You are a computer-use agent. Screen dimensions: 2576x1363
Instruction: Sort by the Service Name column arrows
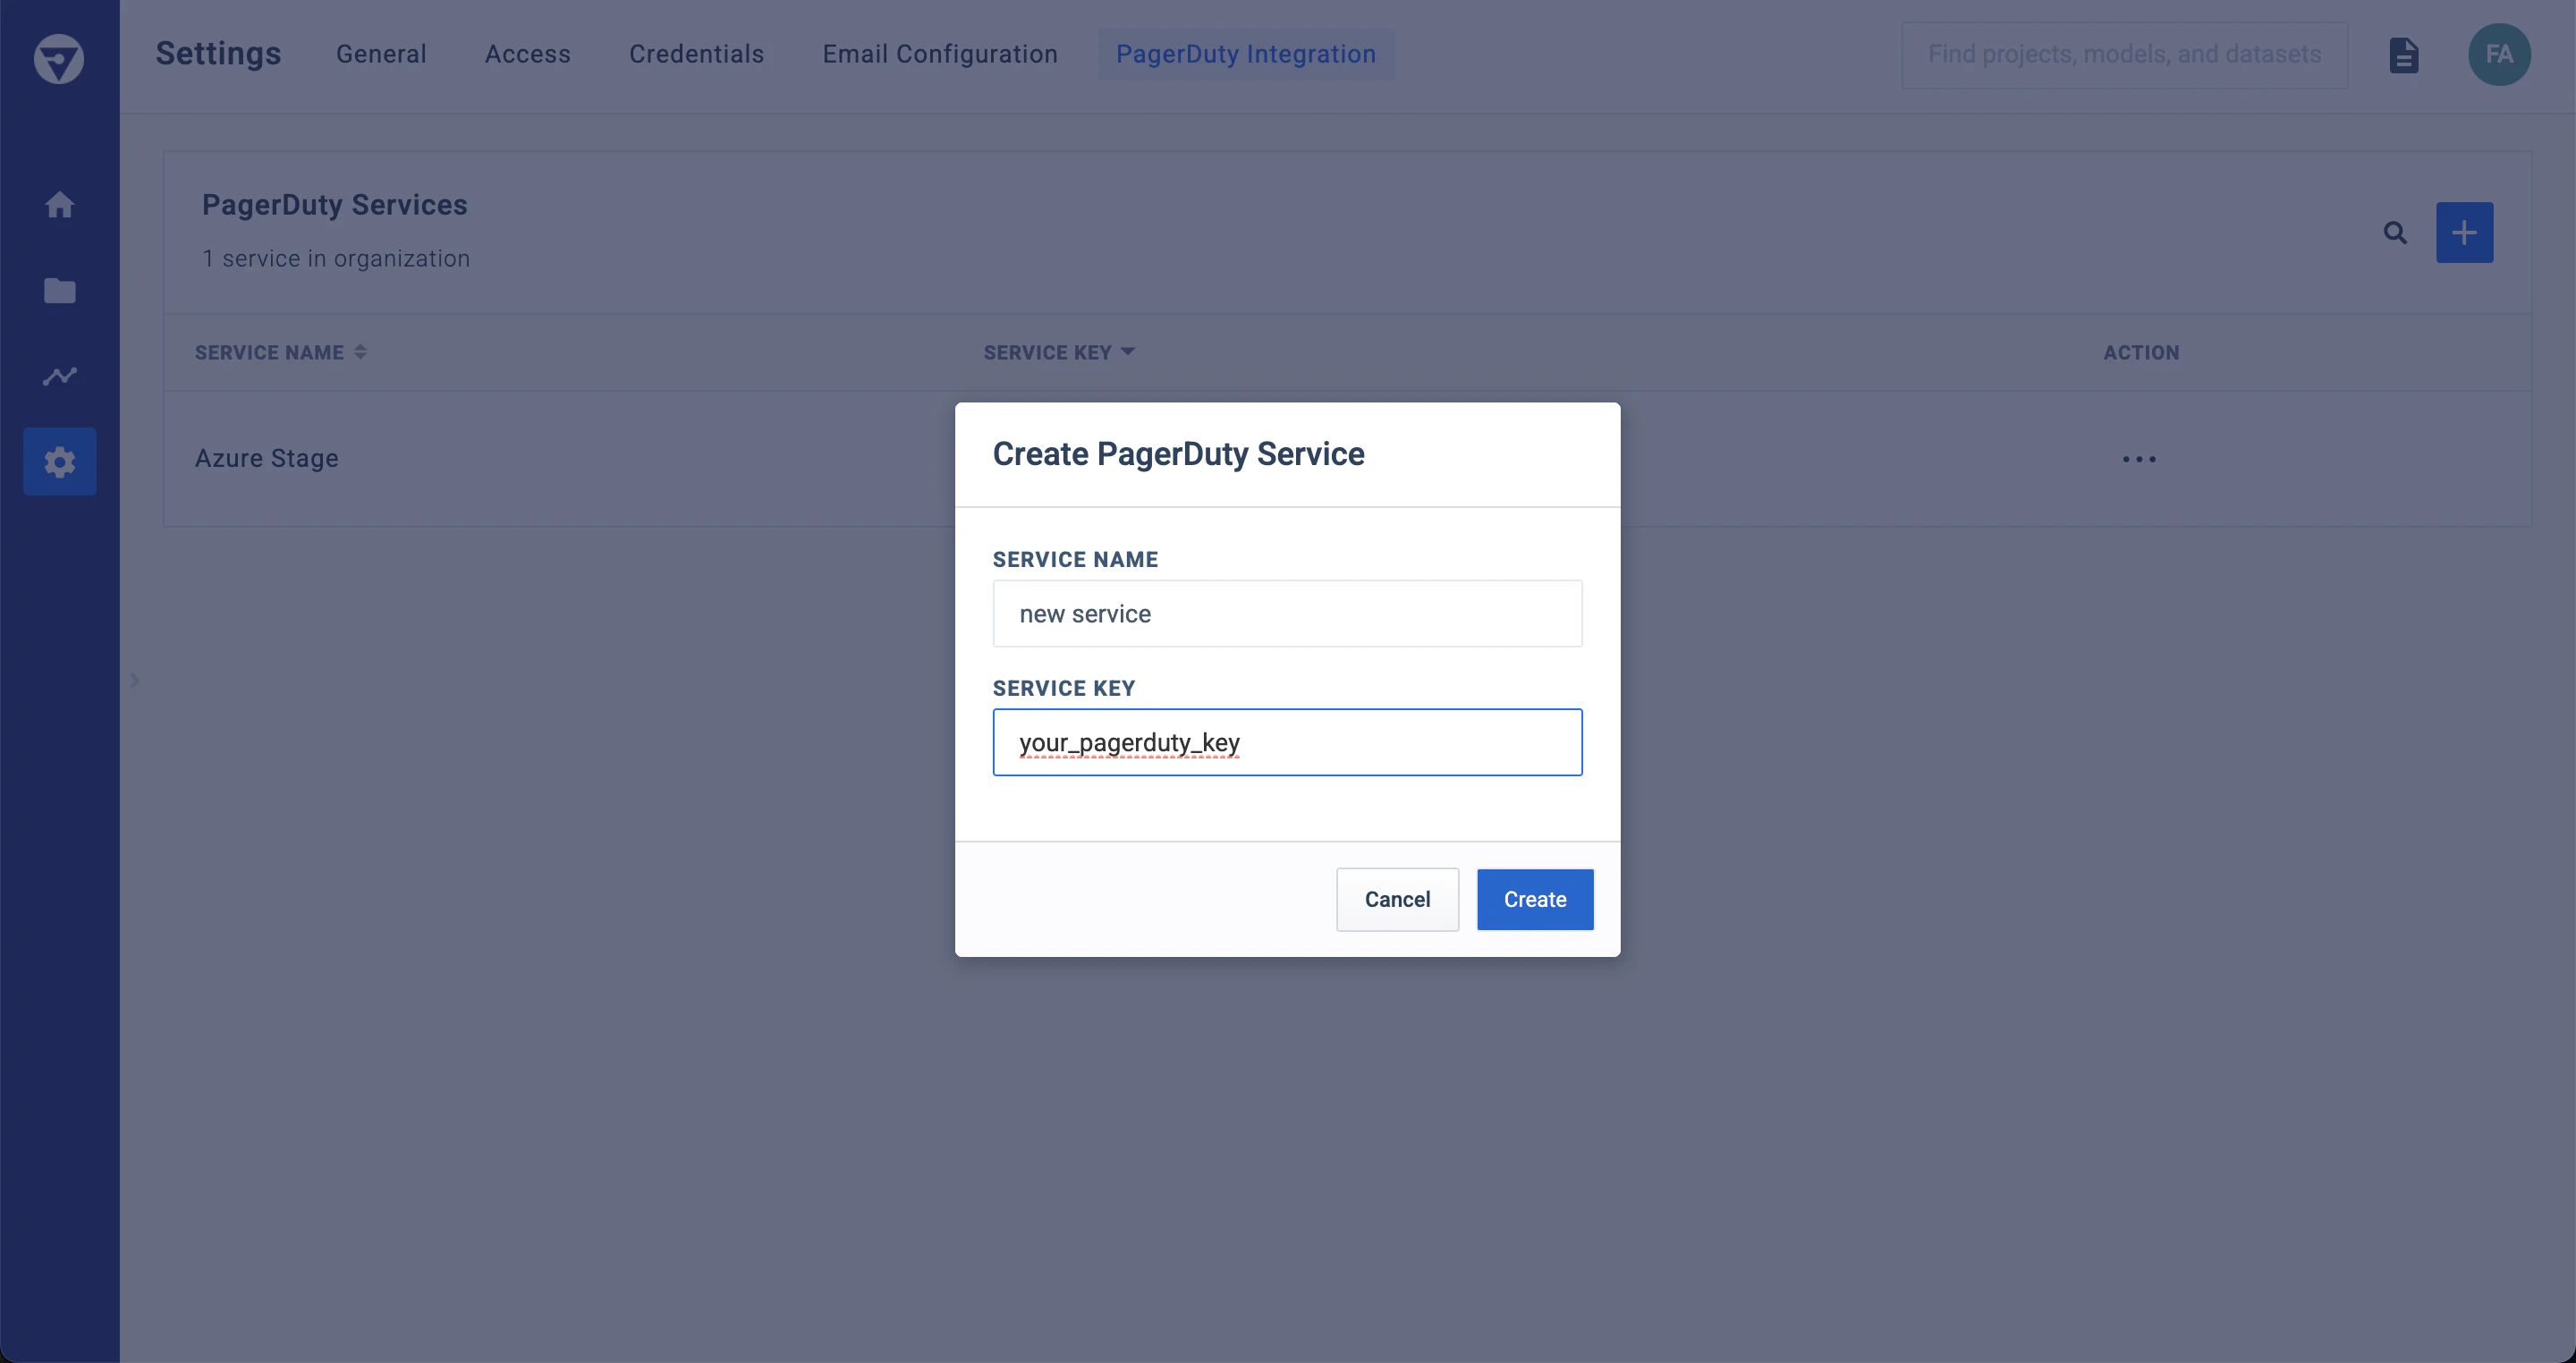click(x=360, y=352)
